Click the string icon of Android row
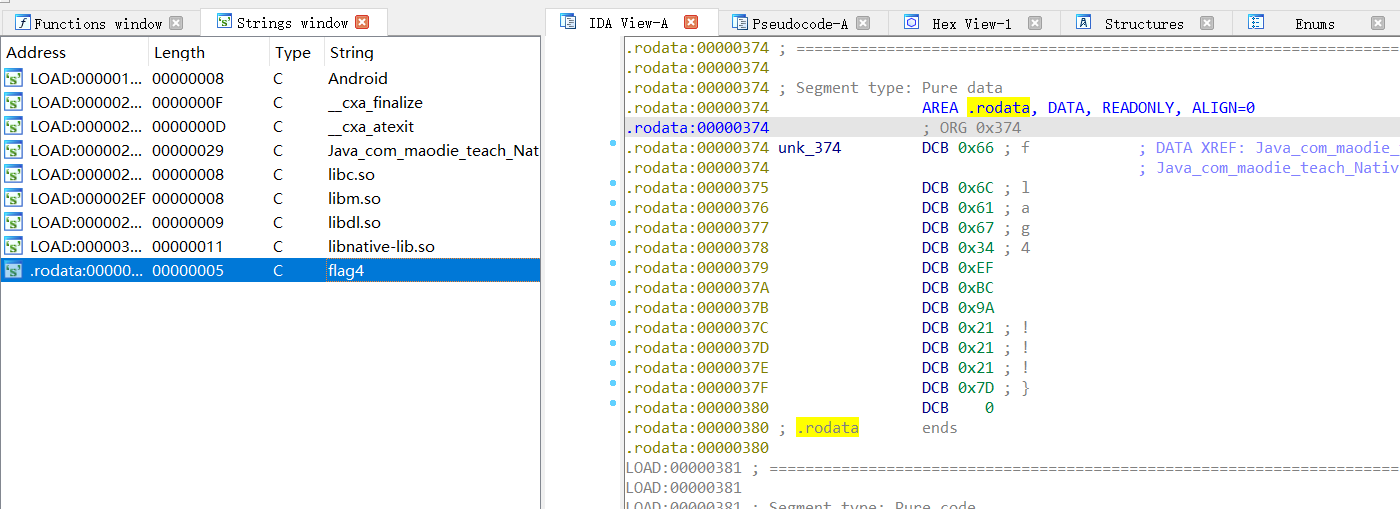 point(14,78)
